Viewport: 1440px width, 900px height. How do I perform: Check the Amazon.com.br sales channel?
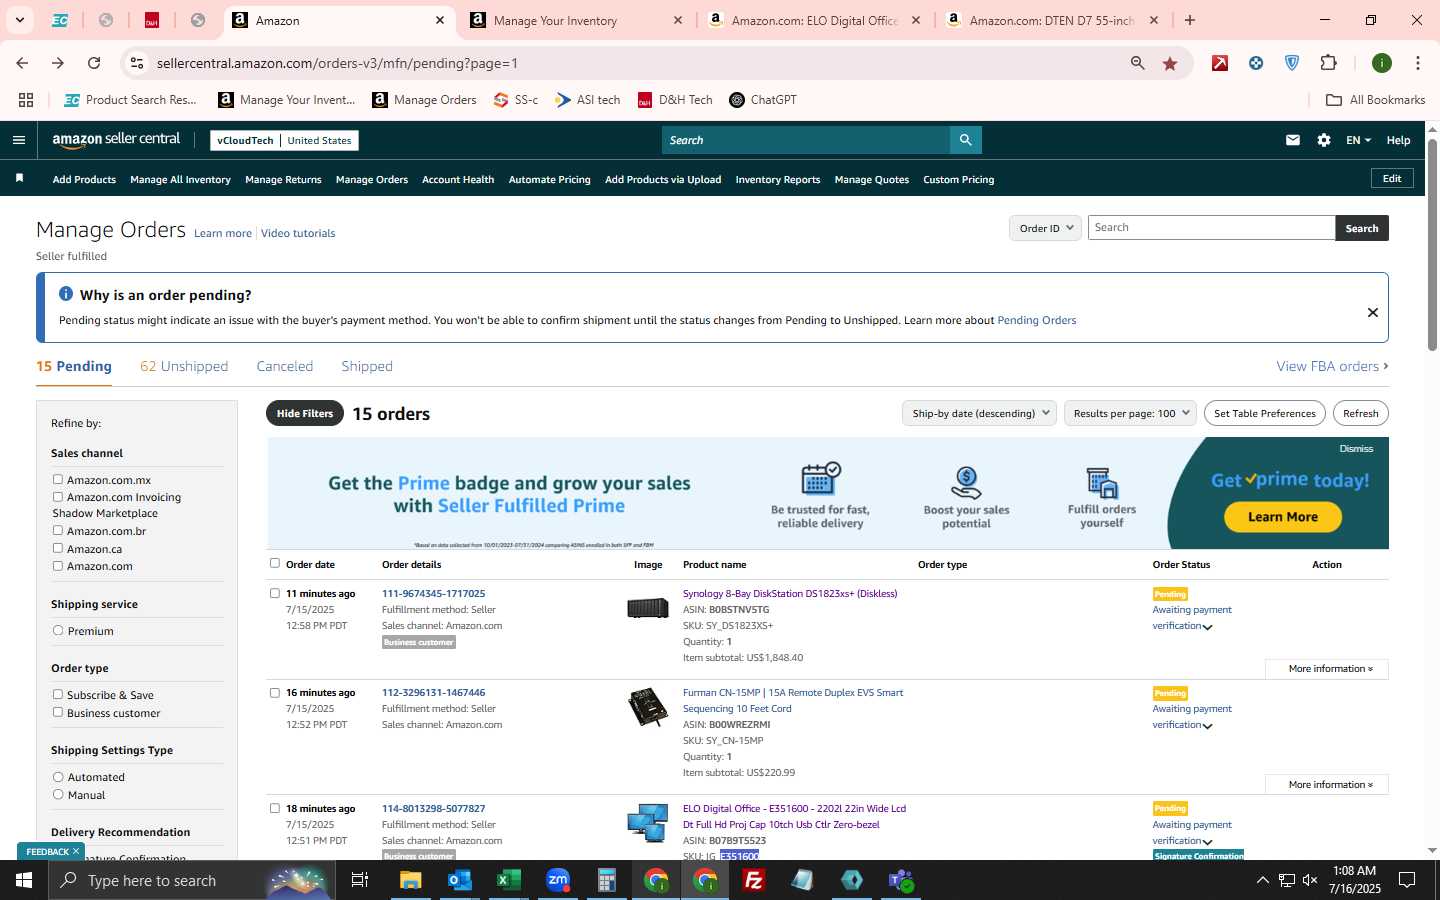point(58,531)
